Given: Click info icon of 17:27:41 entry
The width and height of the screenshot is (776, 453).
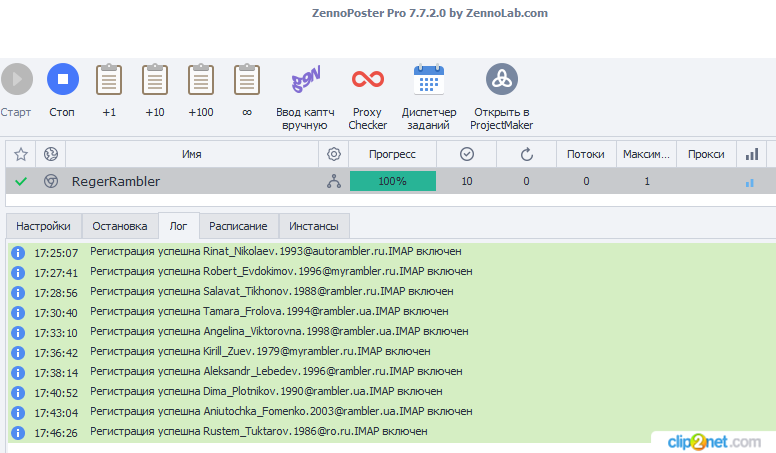Looking at the screenshot, I should [18, 273].
